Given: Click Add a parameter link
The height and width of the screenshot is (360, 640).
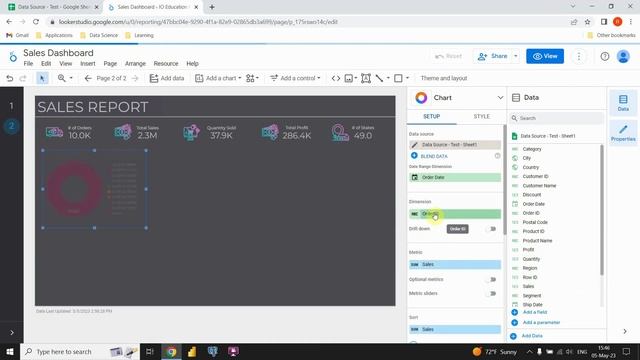Looking at the screenshot, I should pyautogui.click(x=541, y=322).
